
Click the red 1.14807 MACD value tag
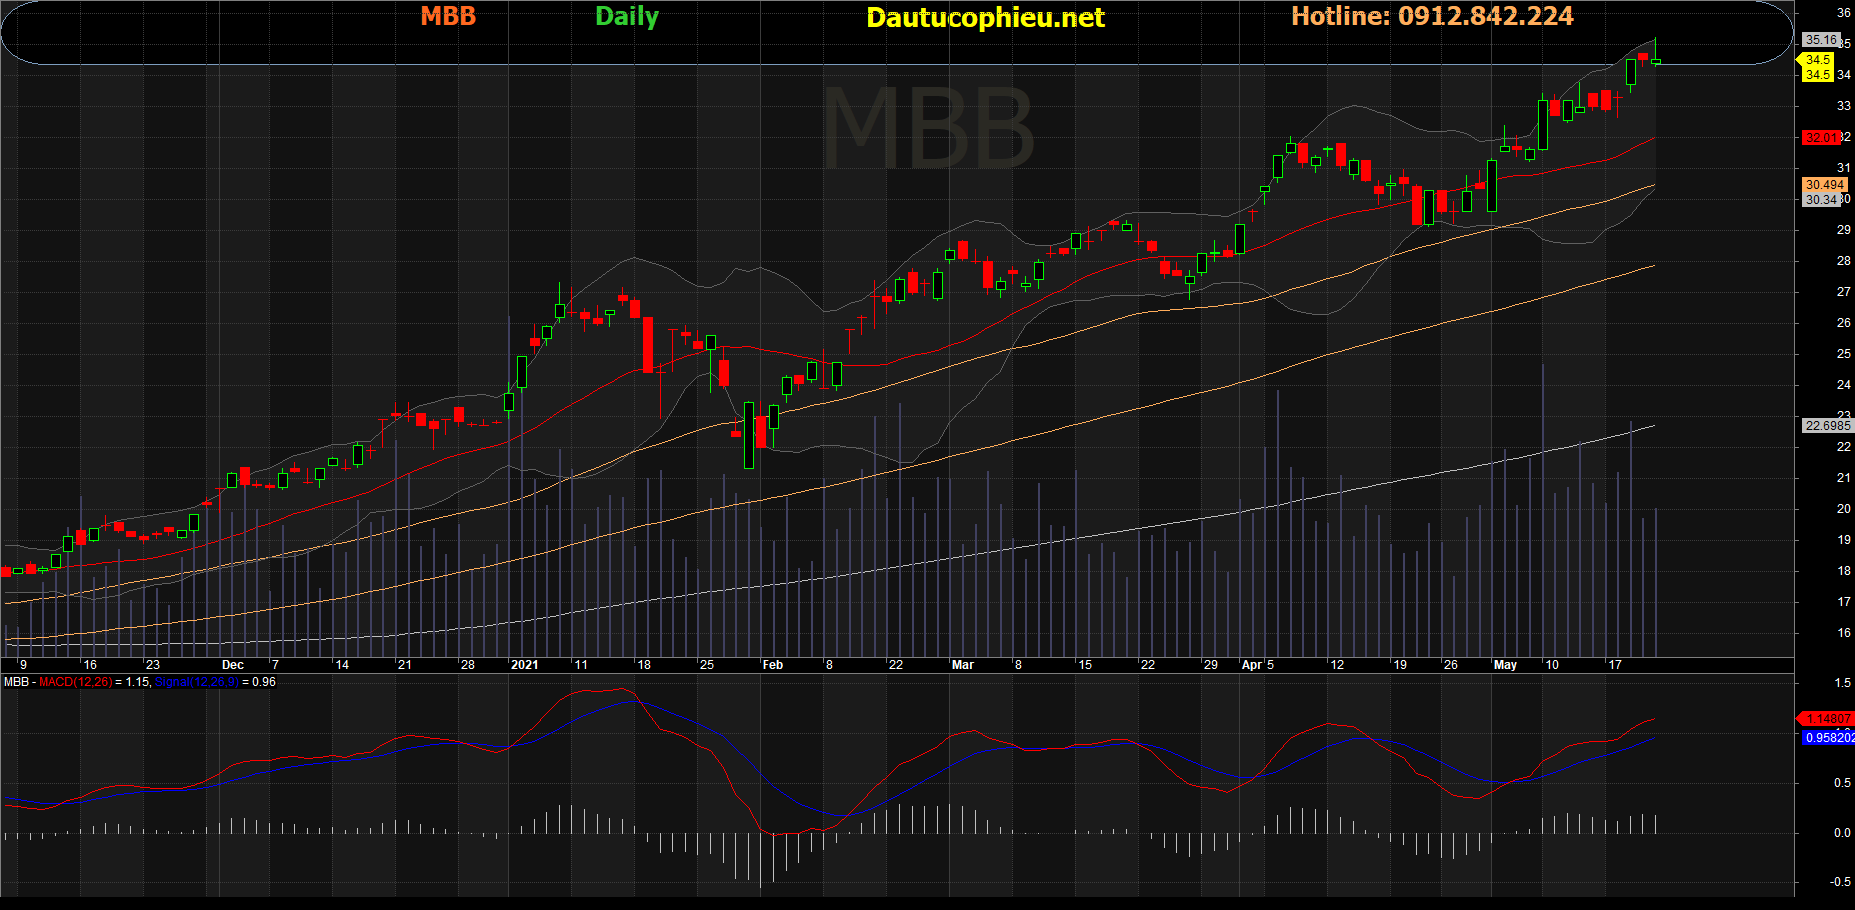click(1828, 719)
